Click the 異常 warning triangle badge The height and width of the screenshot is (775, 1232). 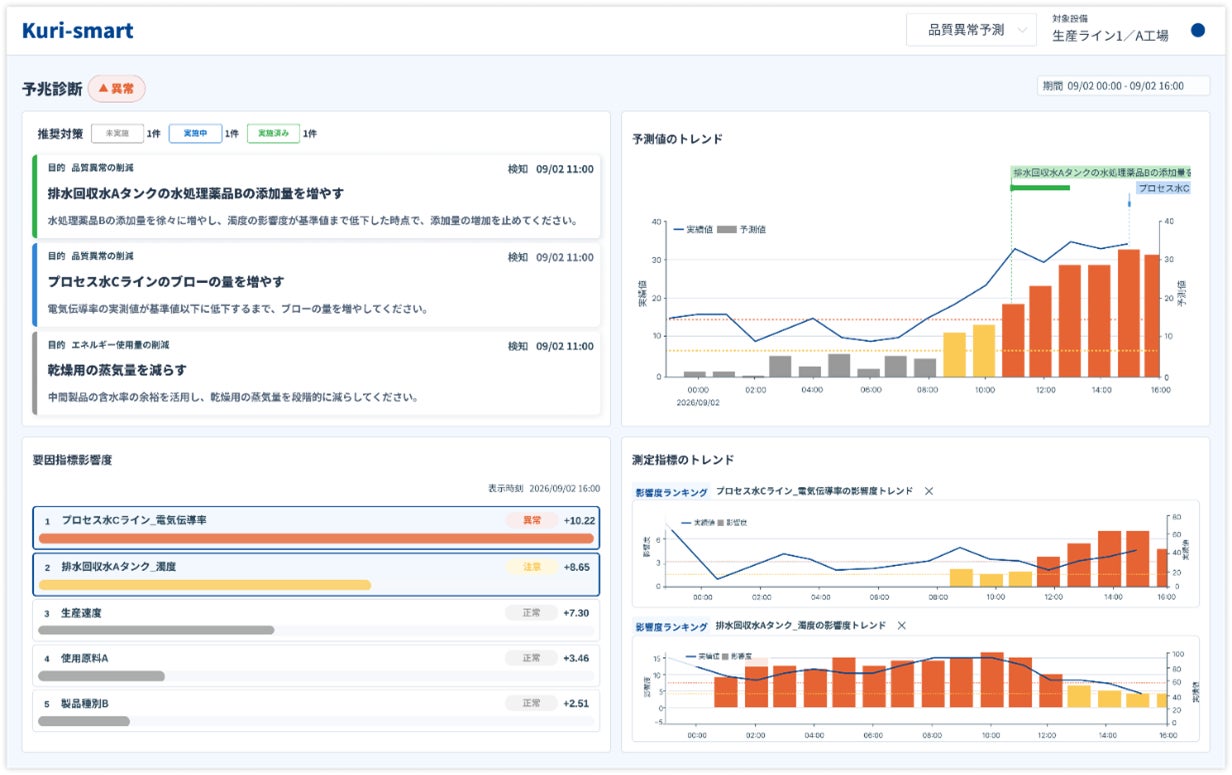117,89
